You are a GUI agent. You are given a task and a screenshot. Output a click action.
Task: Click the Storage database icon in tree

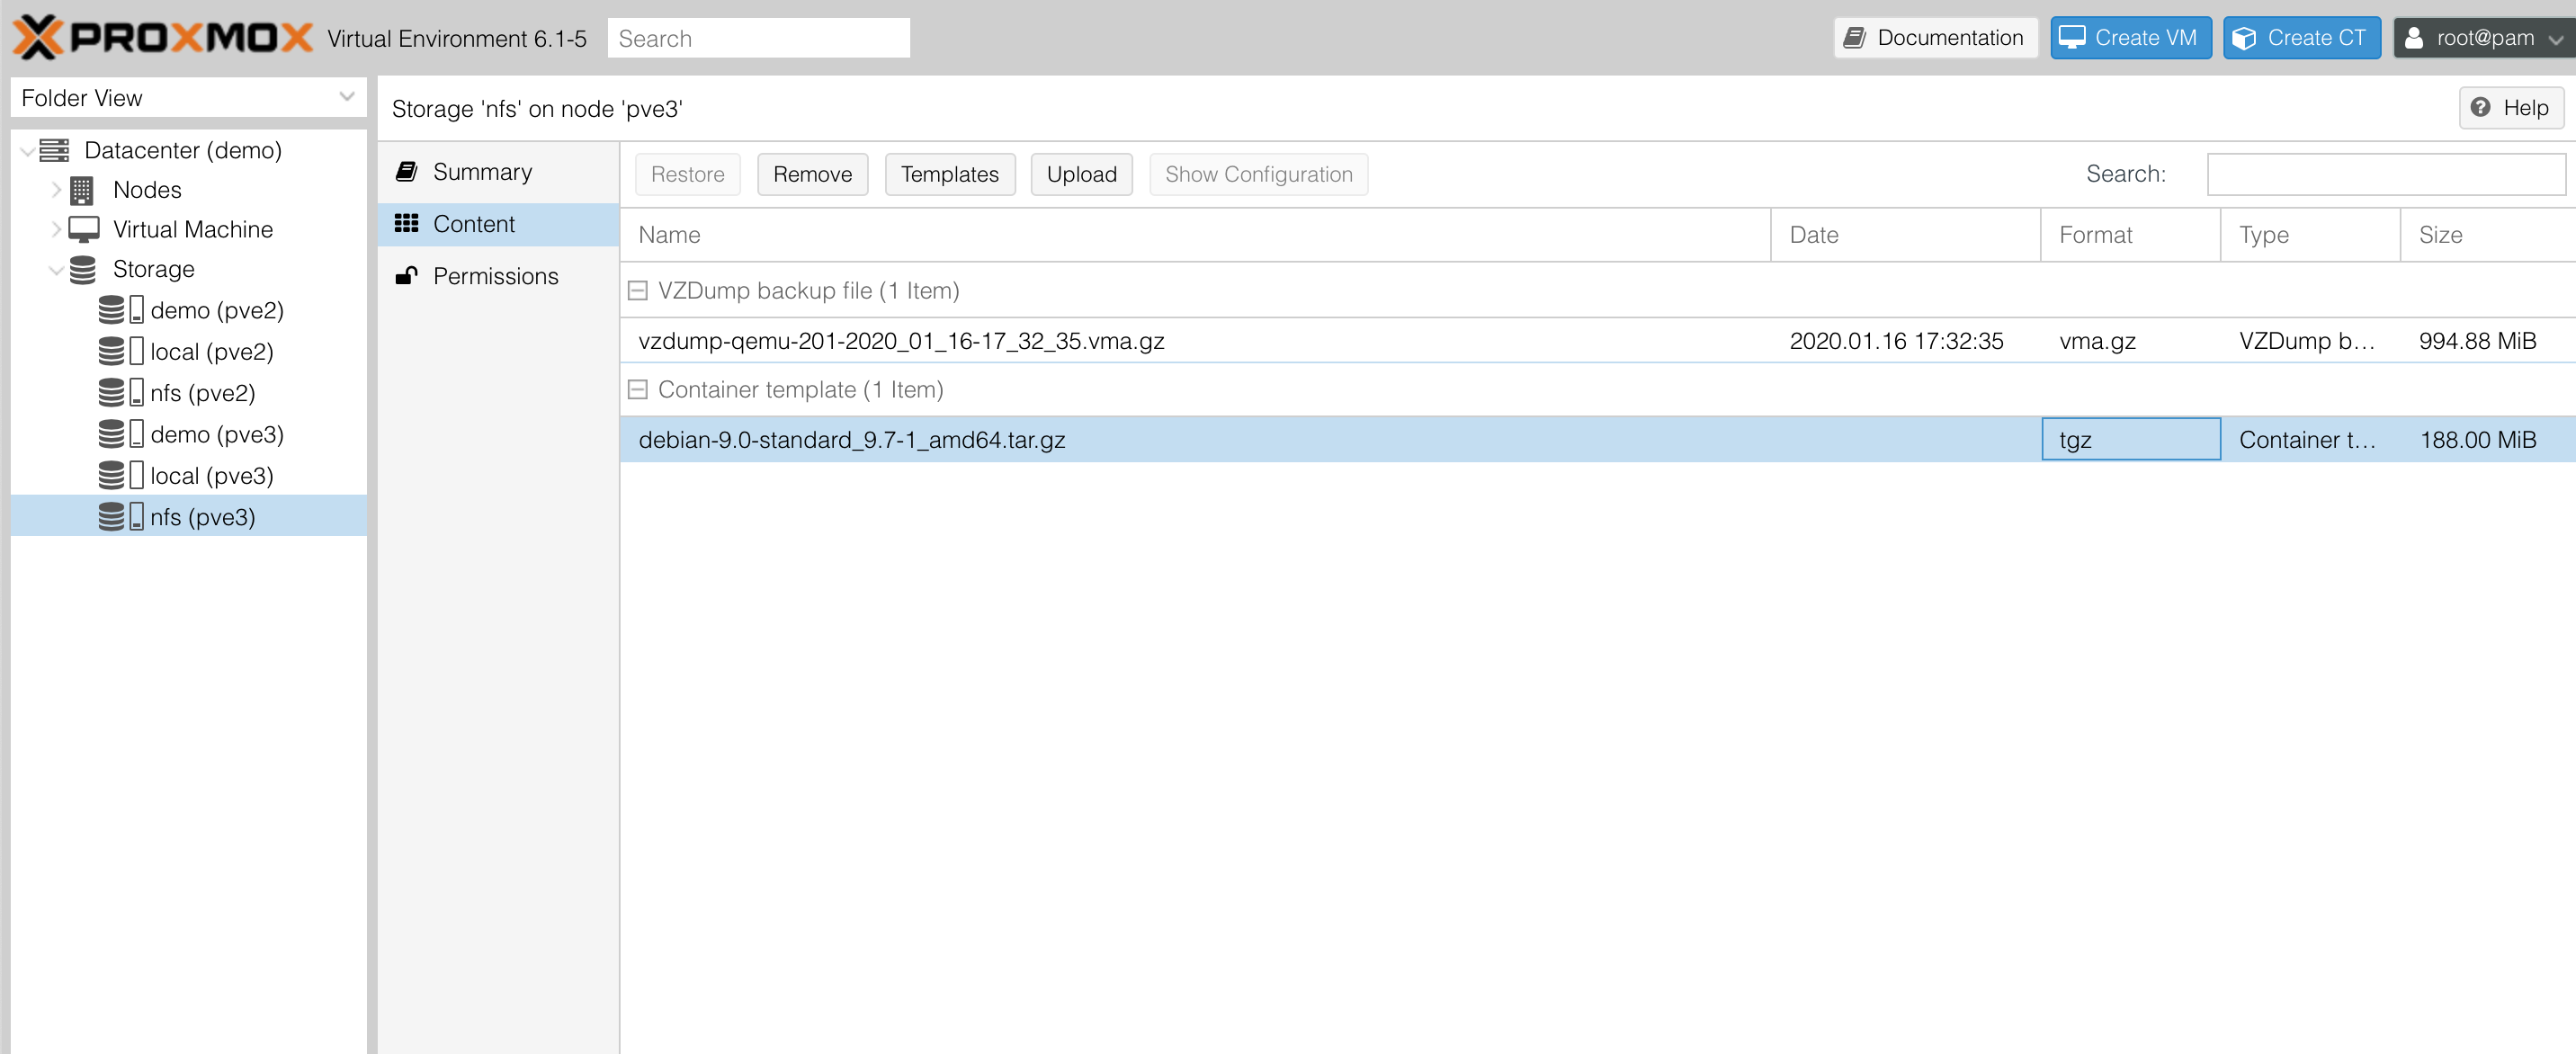tap(83, 269)
